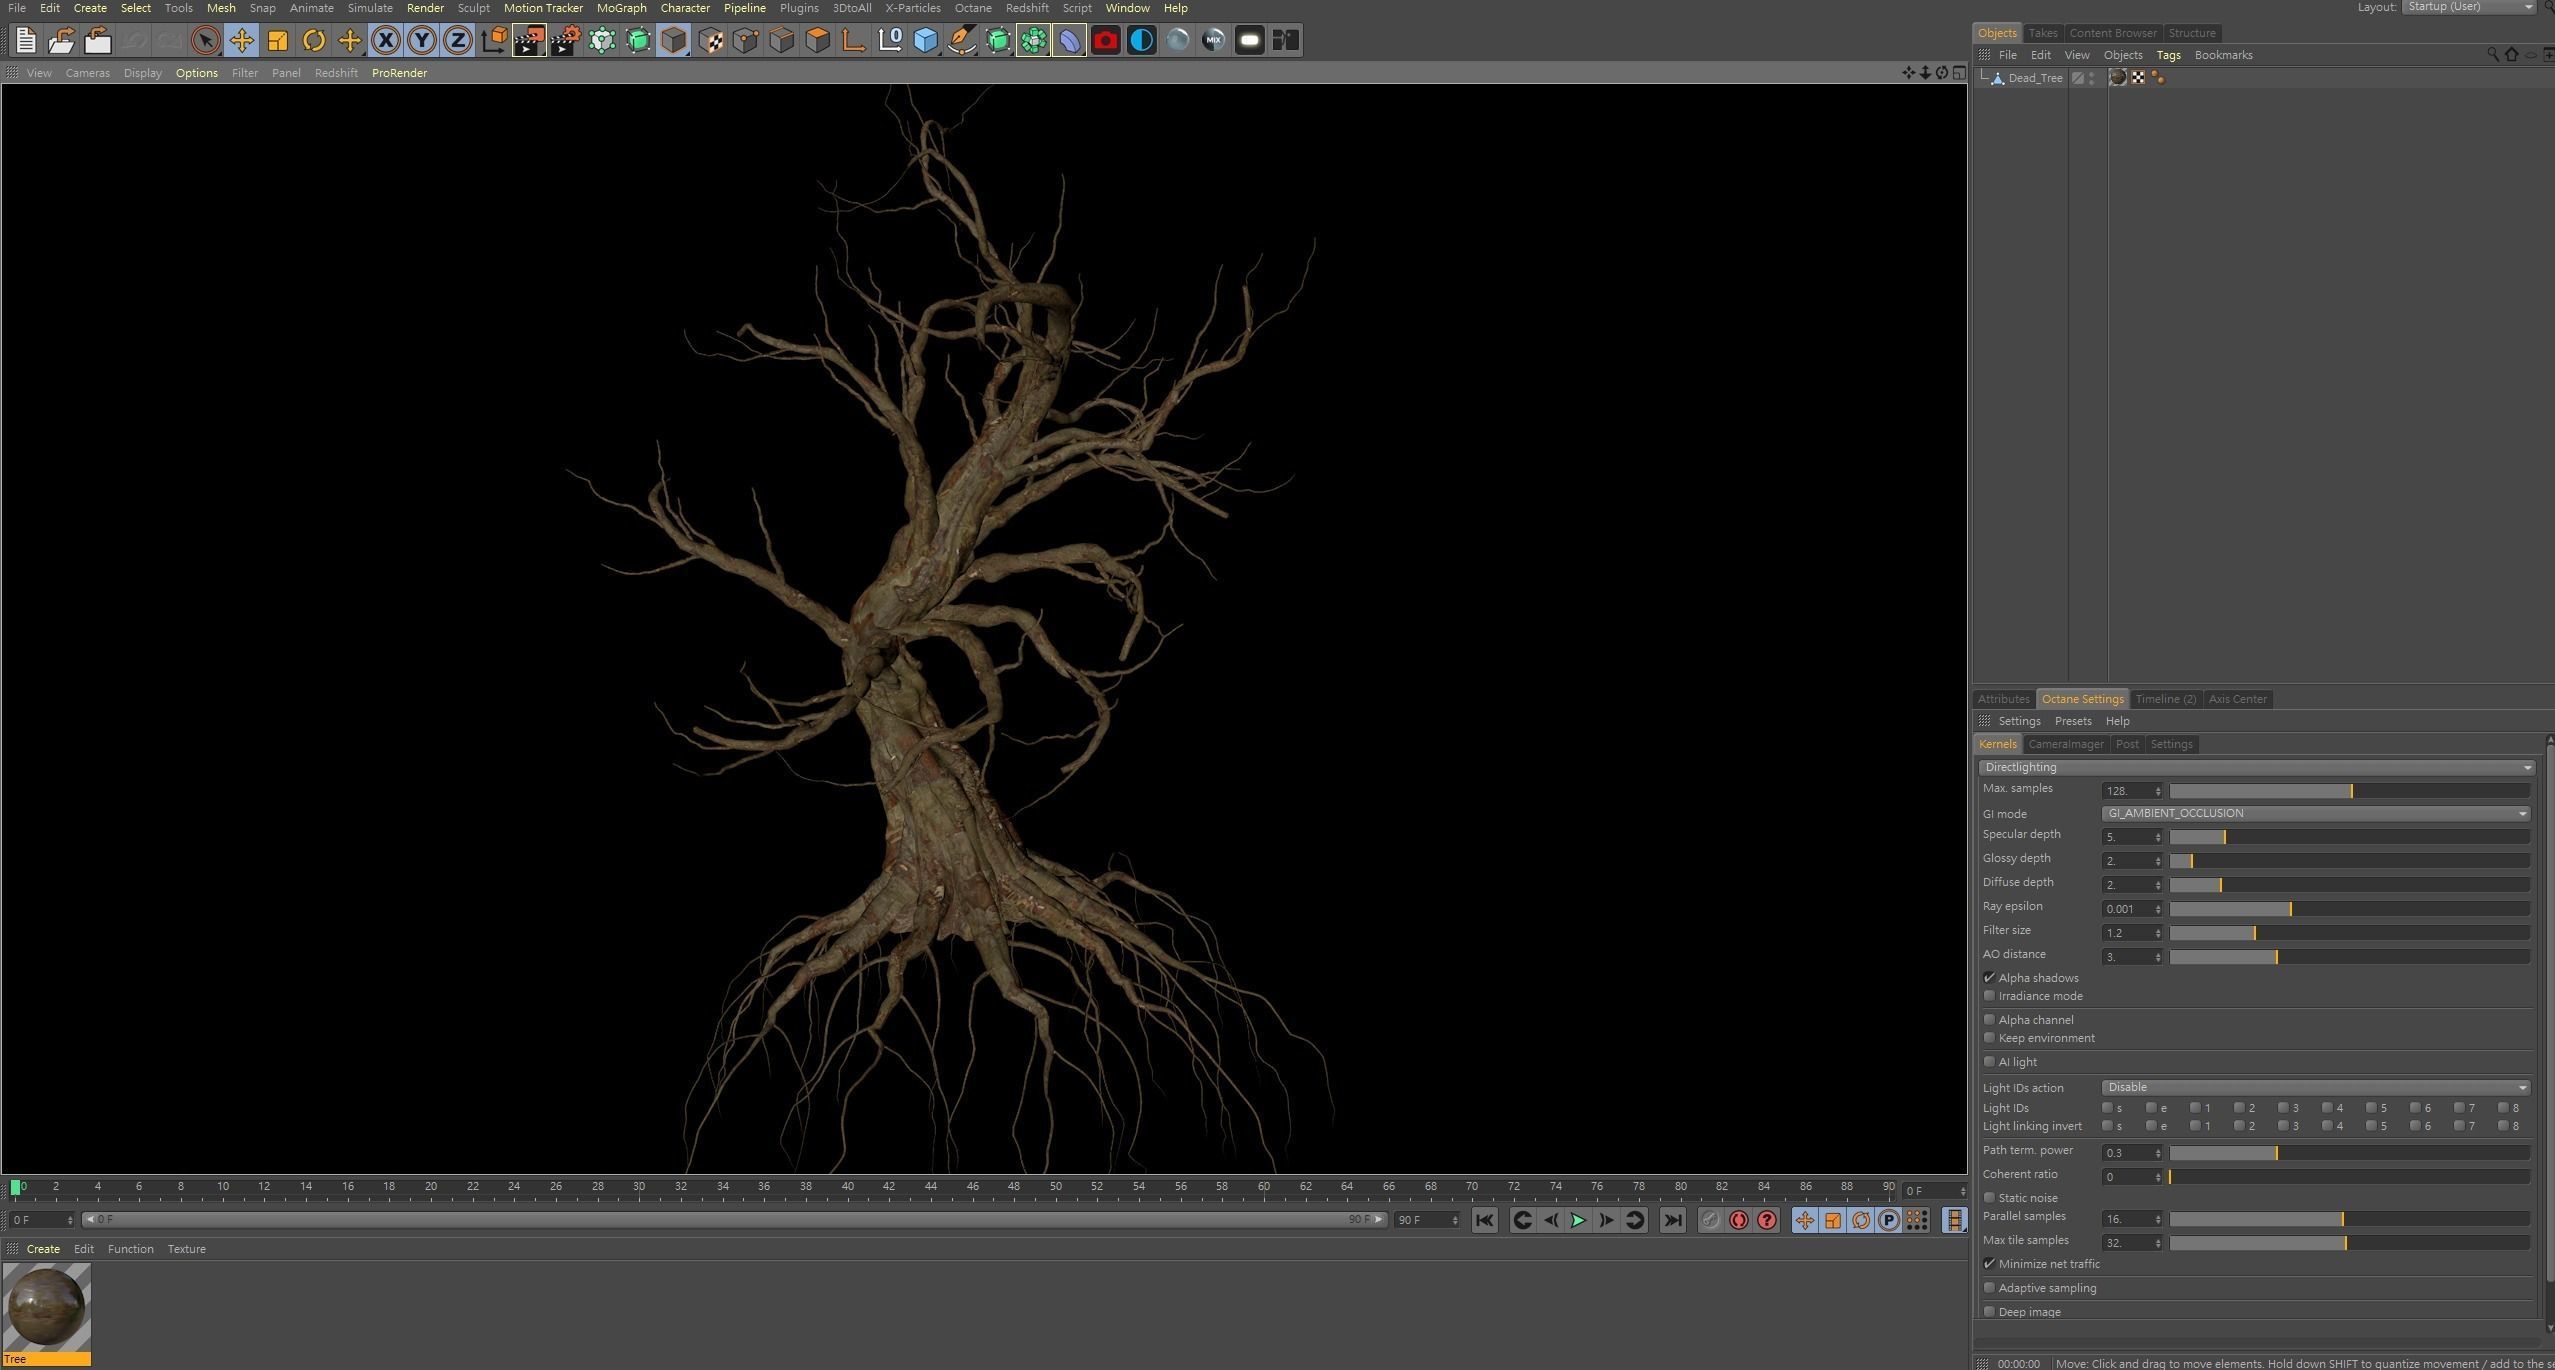
Task: Enable the Deep image checkbox
Action: 1989,1311
